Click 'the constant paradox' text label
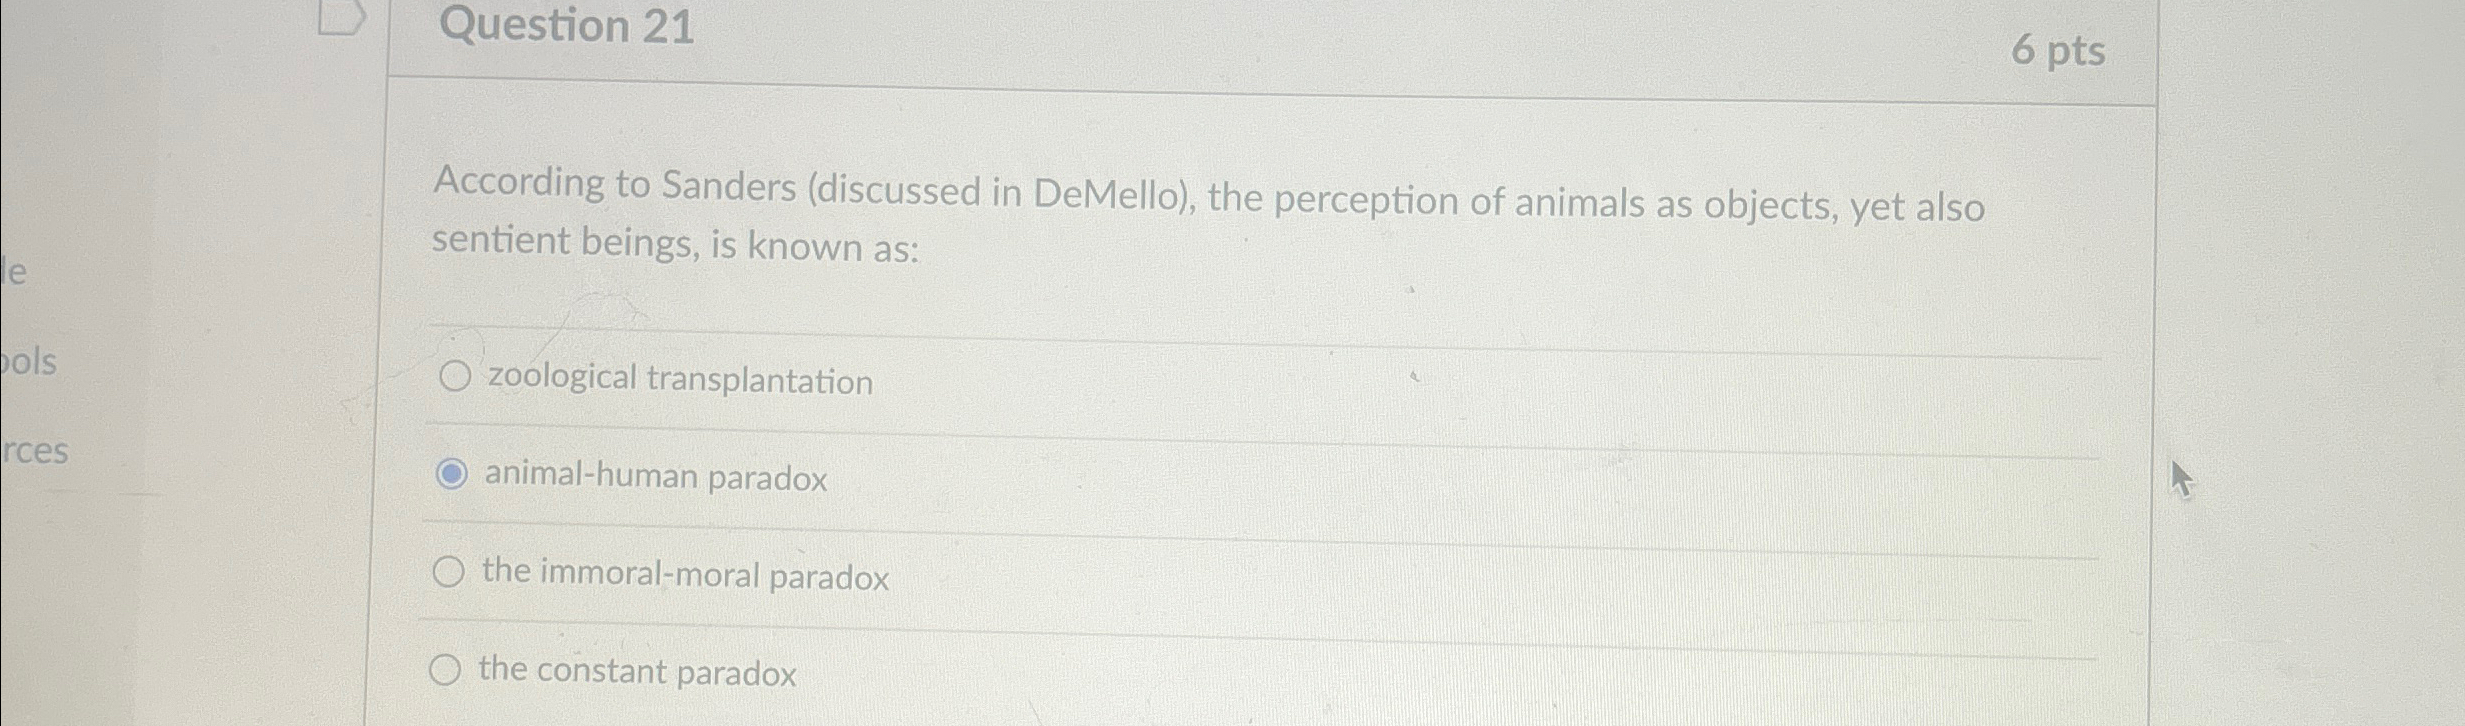 point(636,670)
